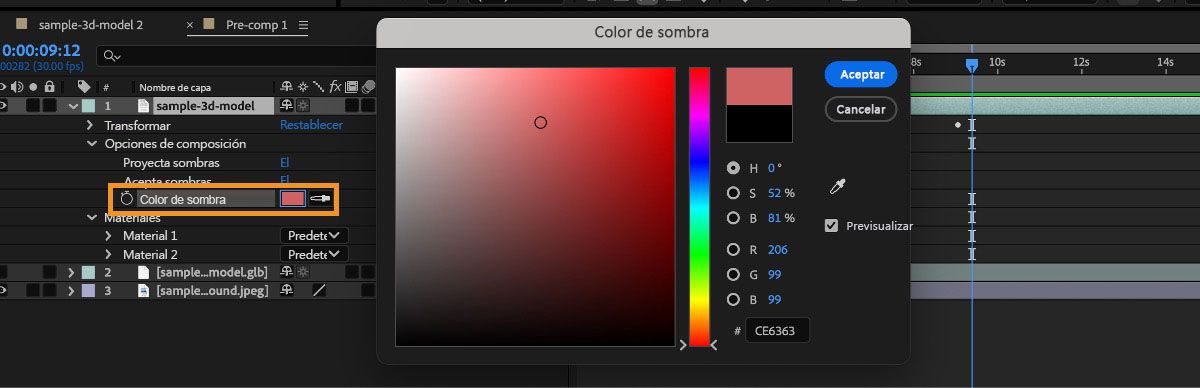Expand Material 2 properties
This screenshot has width=1200, height=388.
[108, 254]
